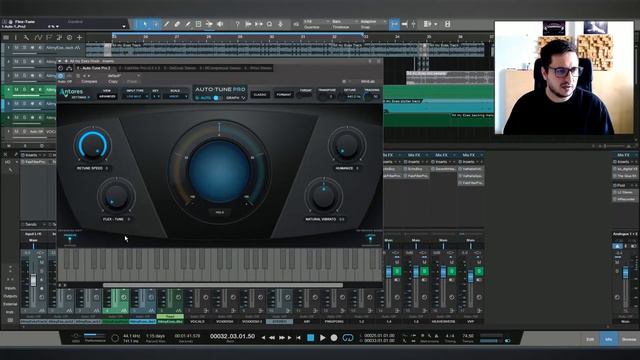Click the plus icon to add tracks
Screen dimensions: 640x360
tap(80, 38)
